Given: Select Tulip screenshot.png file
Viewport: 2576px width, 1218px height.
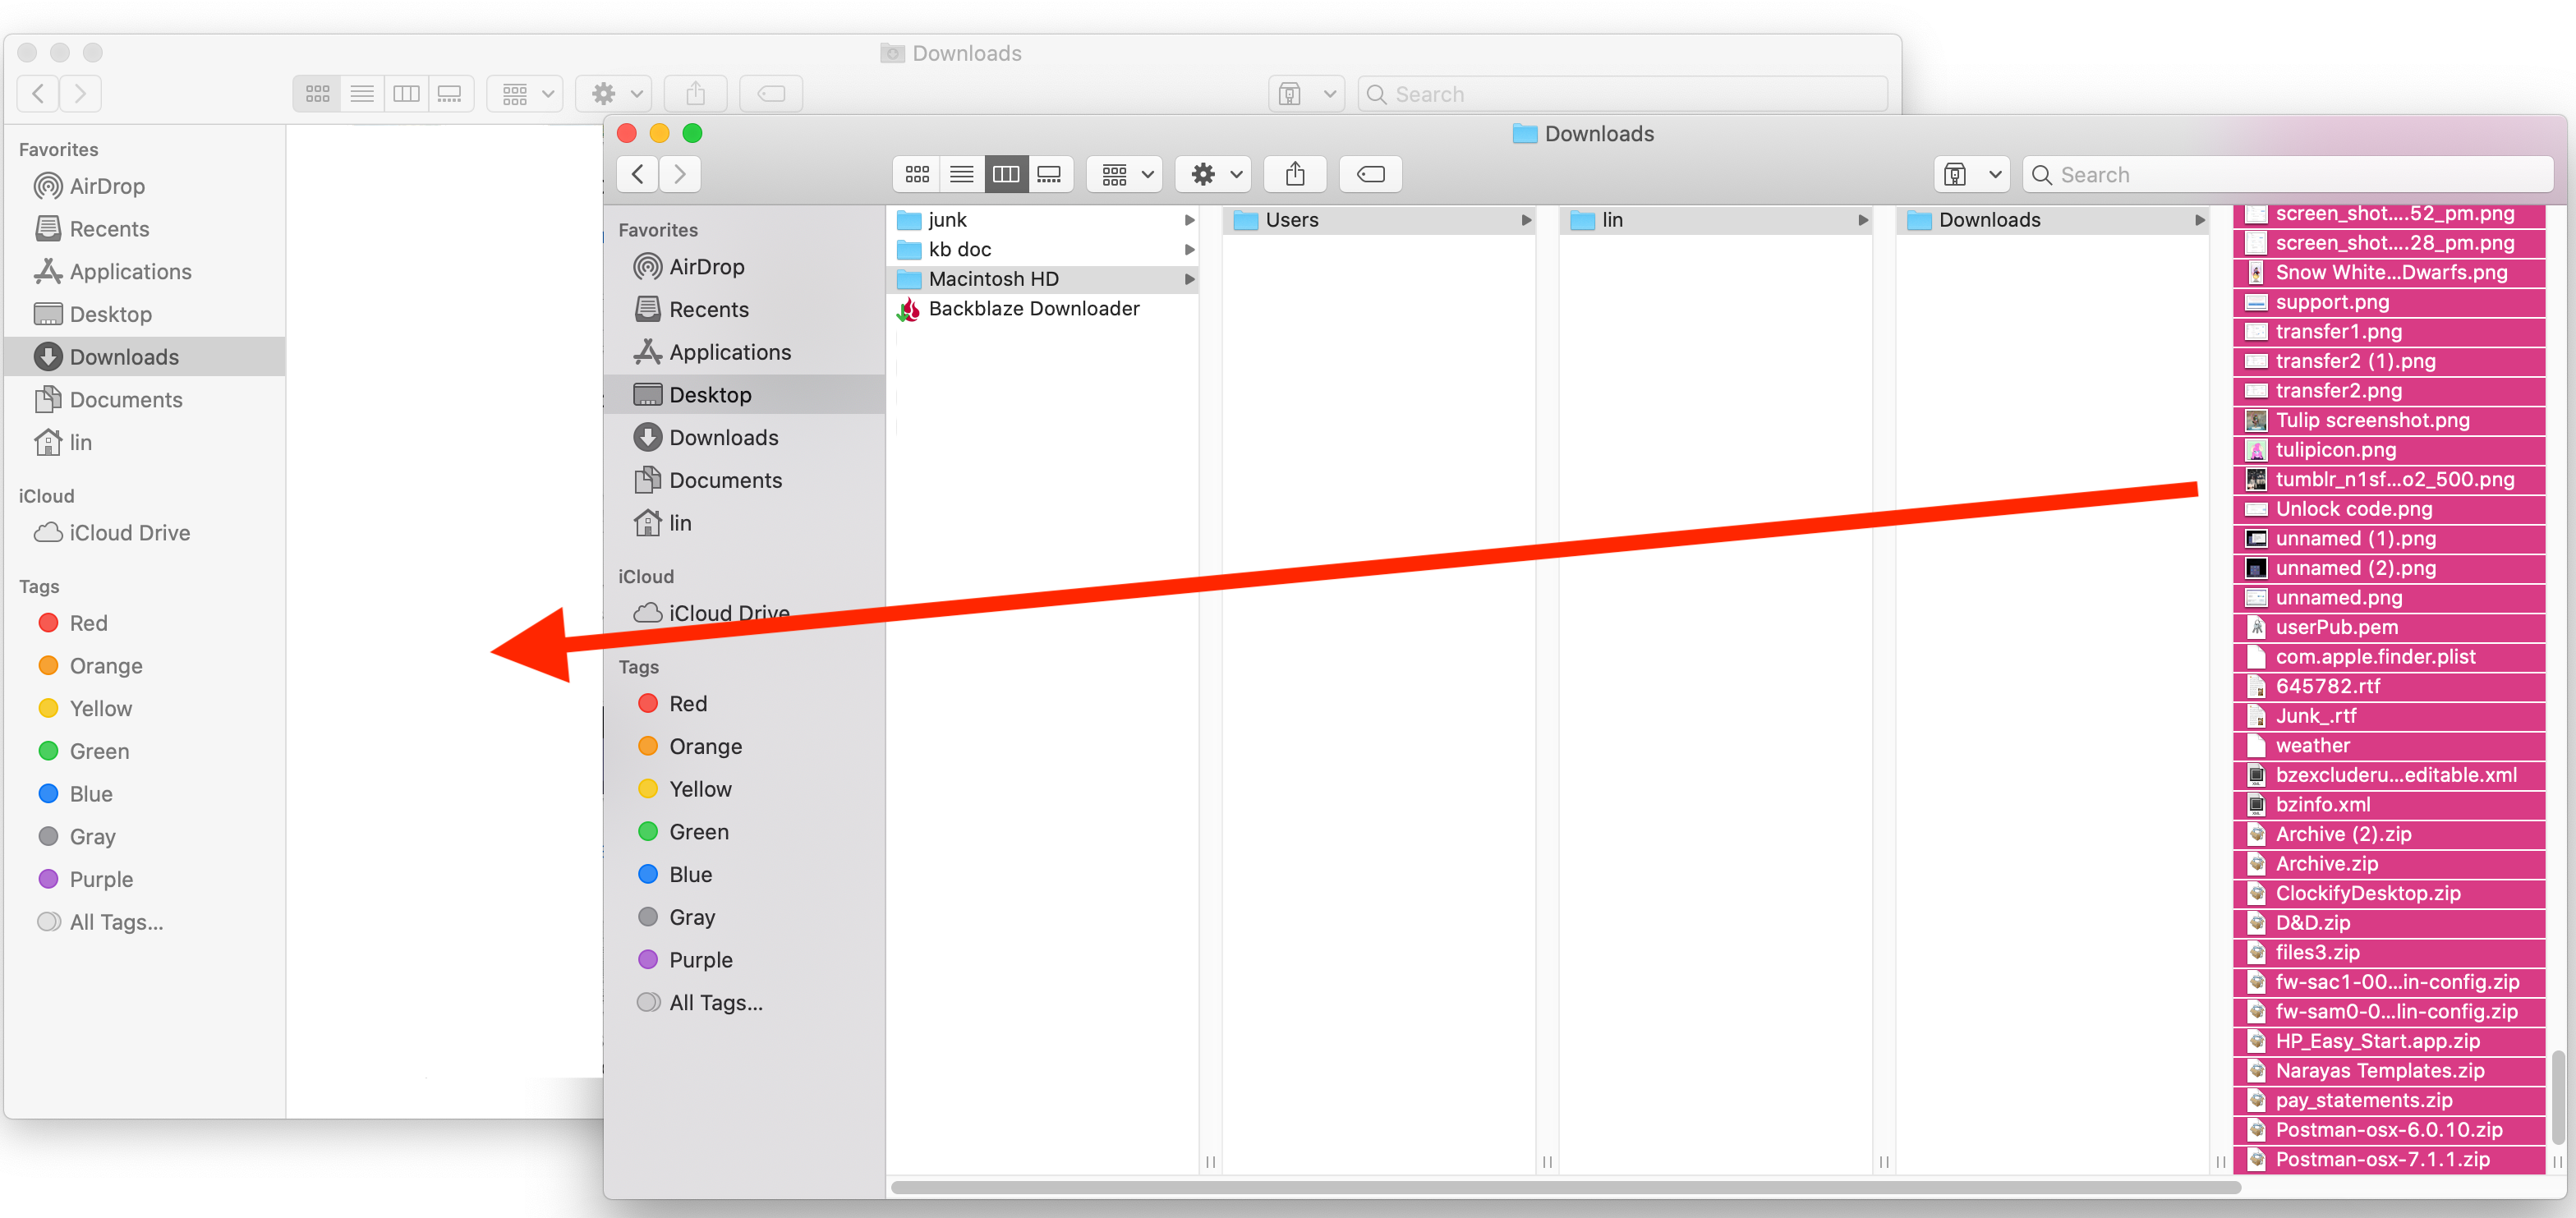Looking at the screenshot, I should 2389,420.
